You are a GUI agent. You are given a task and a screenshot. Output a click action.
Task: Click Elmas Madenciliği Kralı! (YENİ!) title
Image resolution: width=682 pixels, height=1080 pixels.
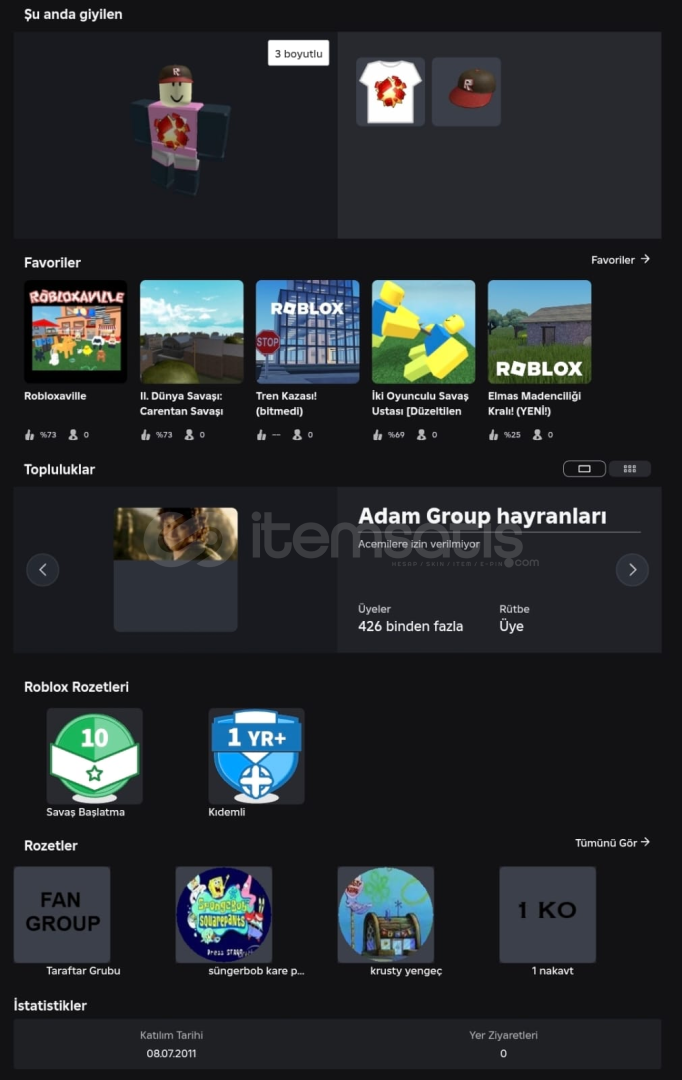(x=535, y=404)
